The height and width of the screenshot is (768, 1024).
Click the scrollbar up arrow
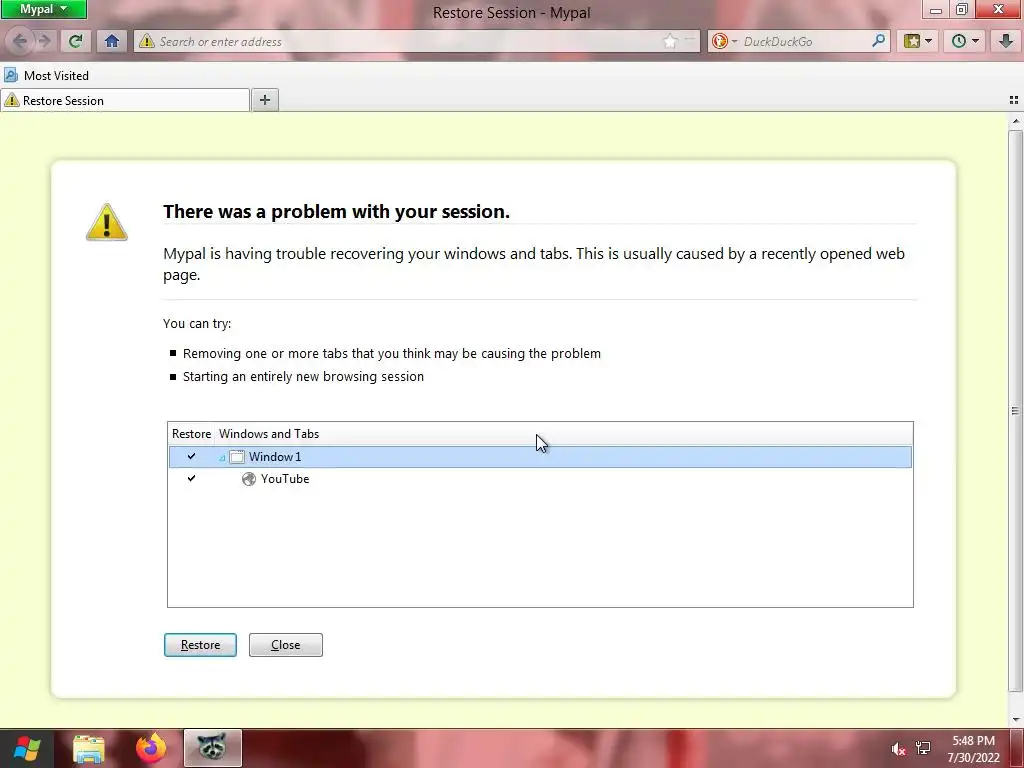(x=1016, y=121)
